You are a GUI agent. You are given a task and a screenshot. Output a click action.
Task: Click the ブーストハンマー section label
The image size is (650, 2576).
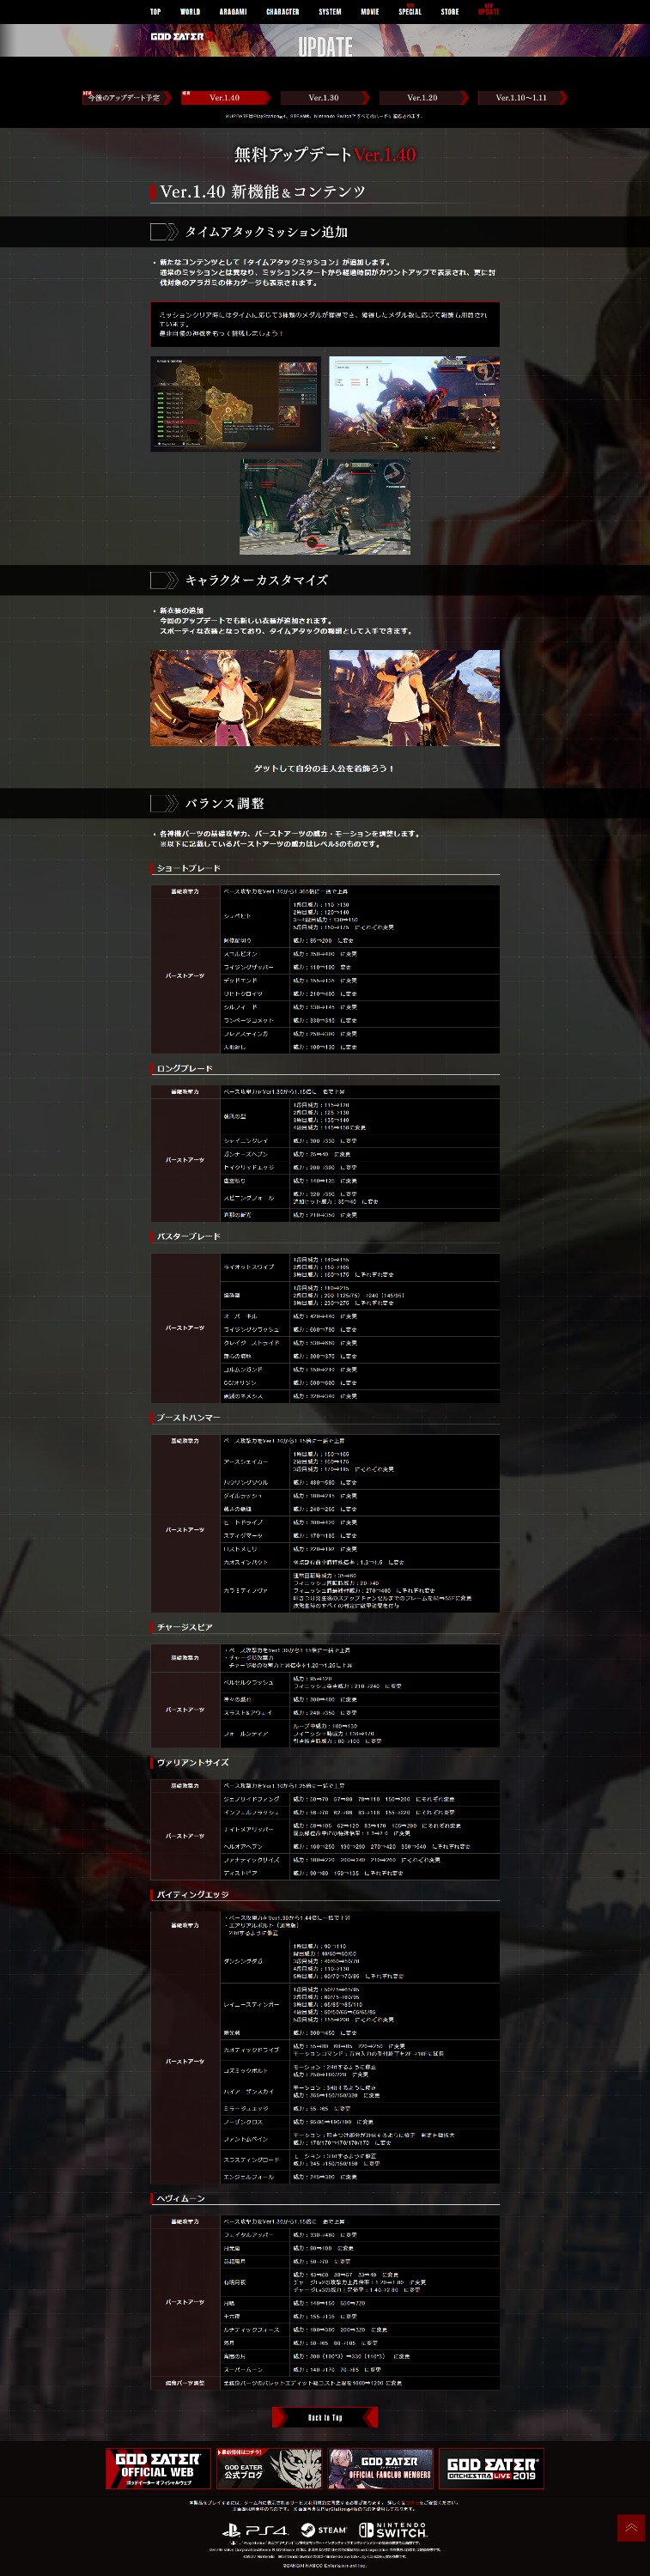tap(188, 1418)
